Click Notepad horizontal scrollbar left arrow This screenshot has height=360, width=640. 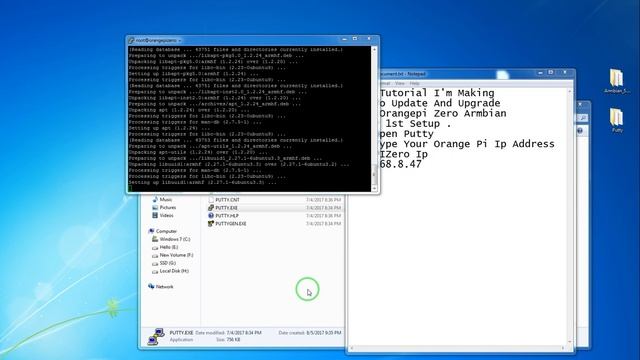coord(351,348)
